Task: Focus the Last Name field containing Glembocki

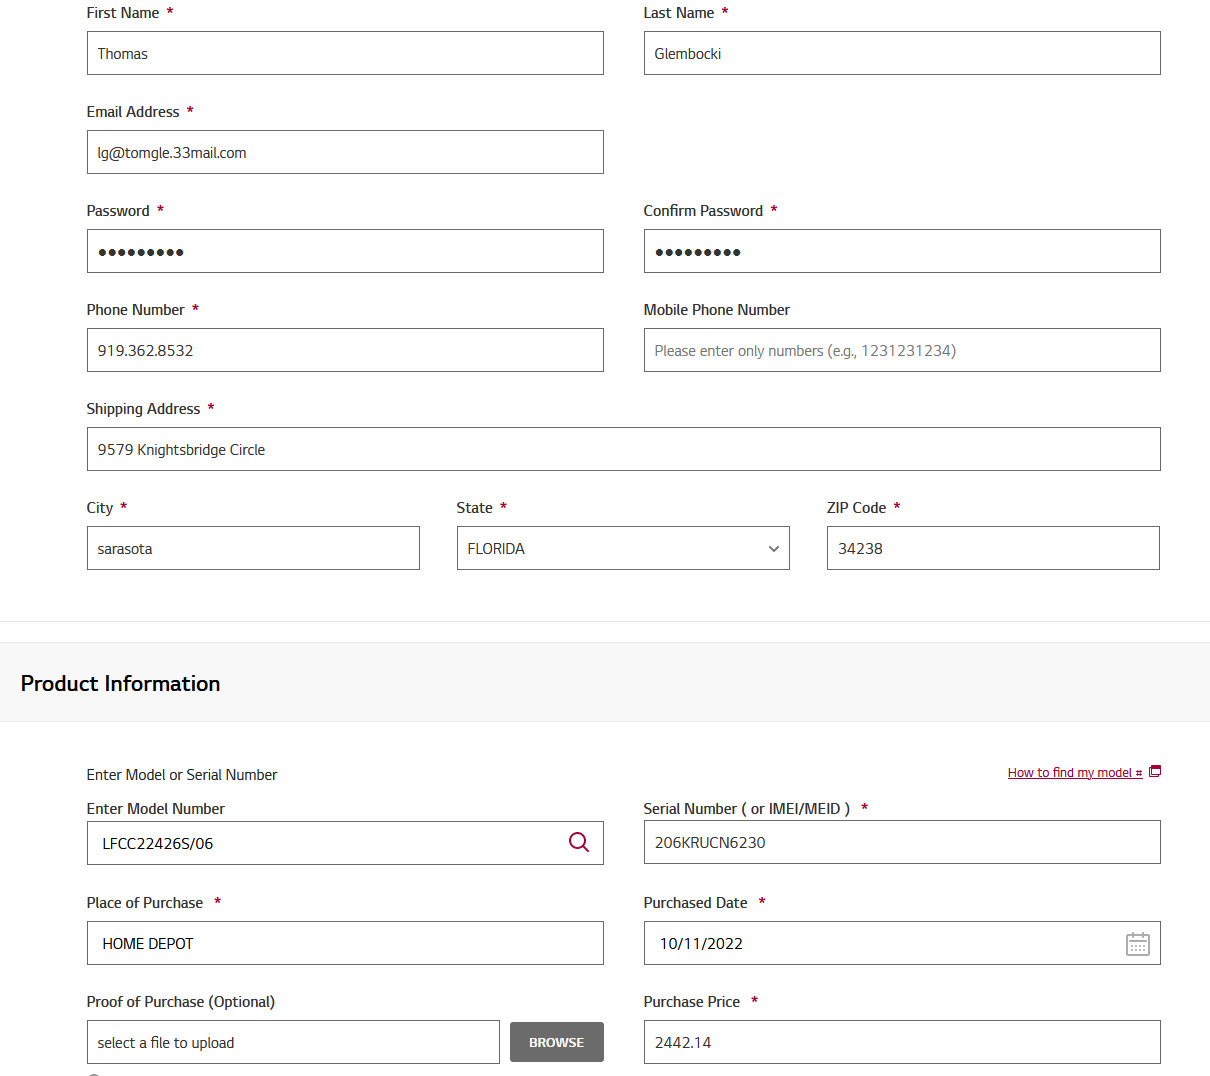Action: [x=902, y=53]
